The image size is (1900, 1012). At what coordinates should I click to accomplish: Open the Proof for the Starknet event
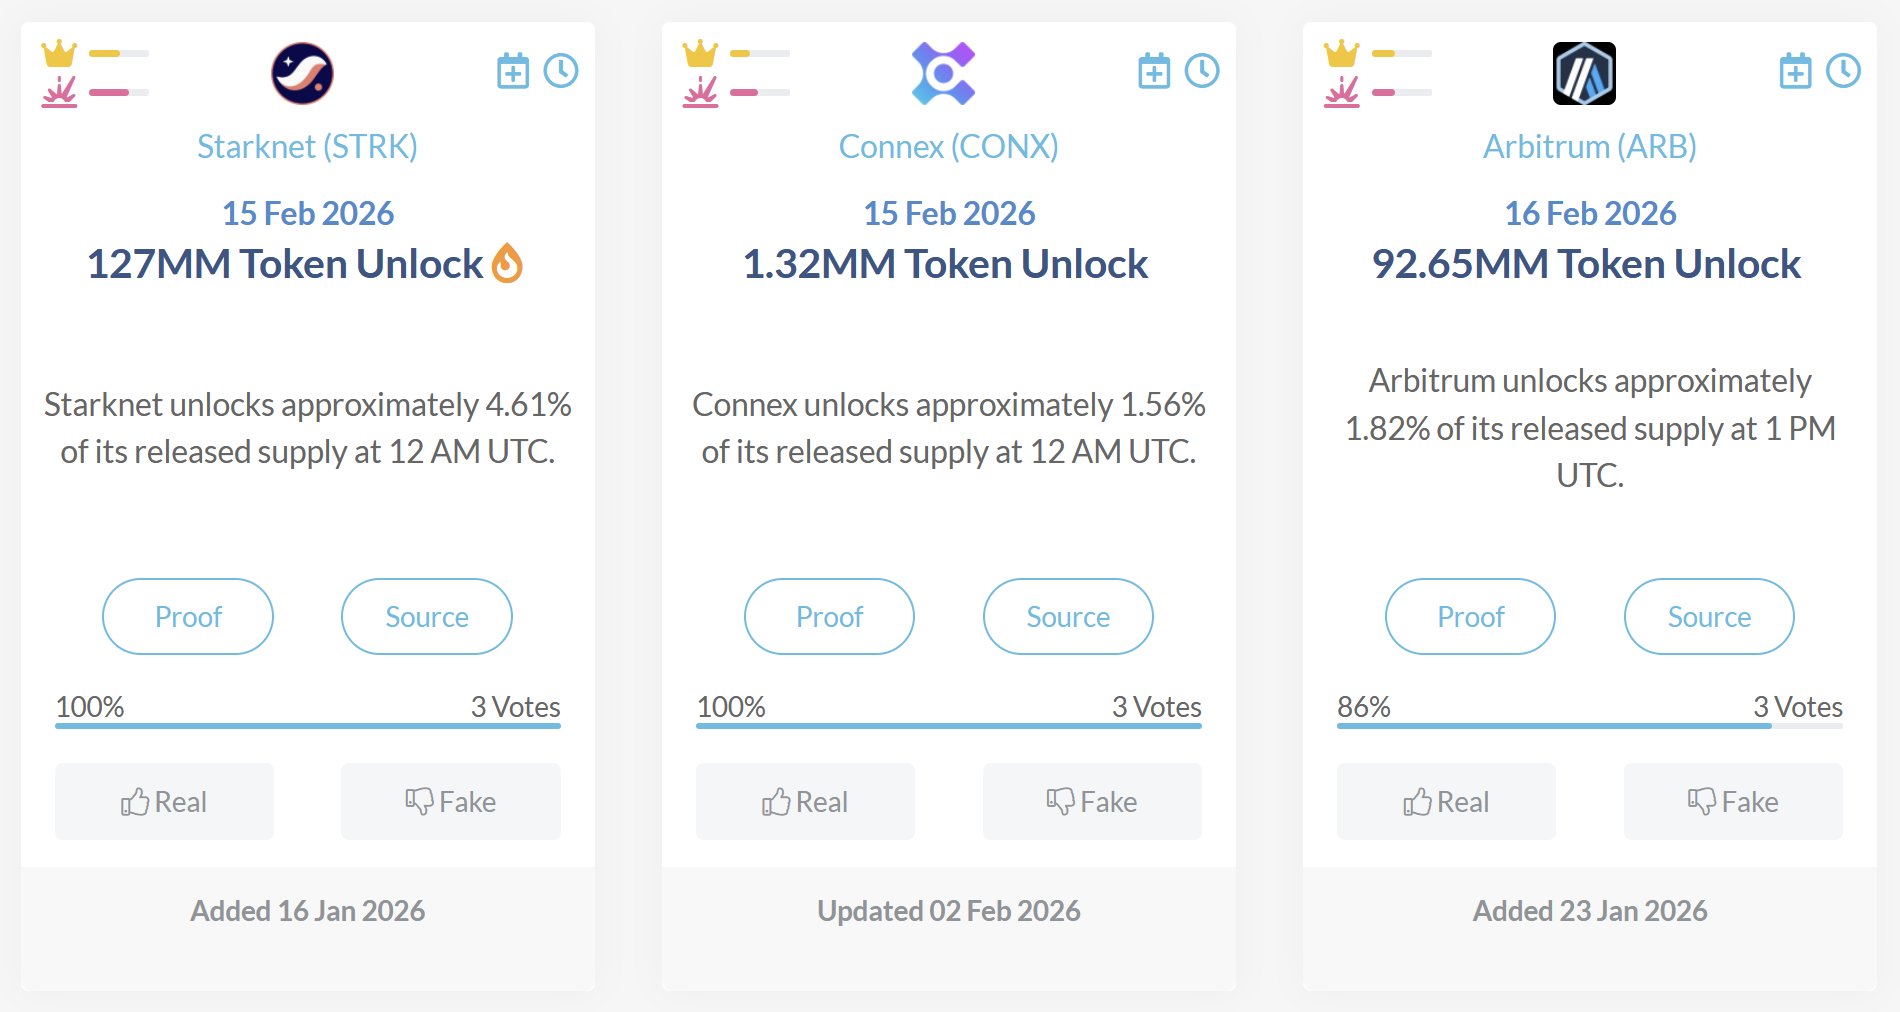click(x=188, y=617)
